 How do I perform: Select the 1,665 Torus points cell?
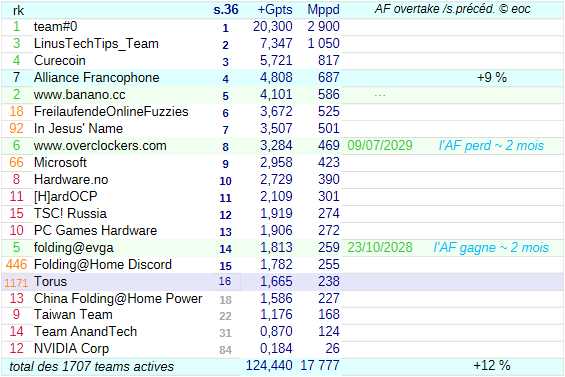click(276, 281)
